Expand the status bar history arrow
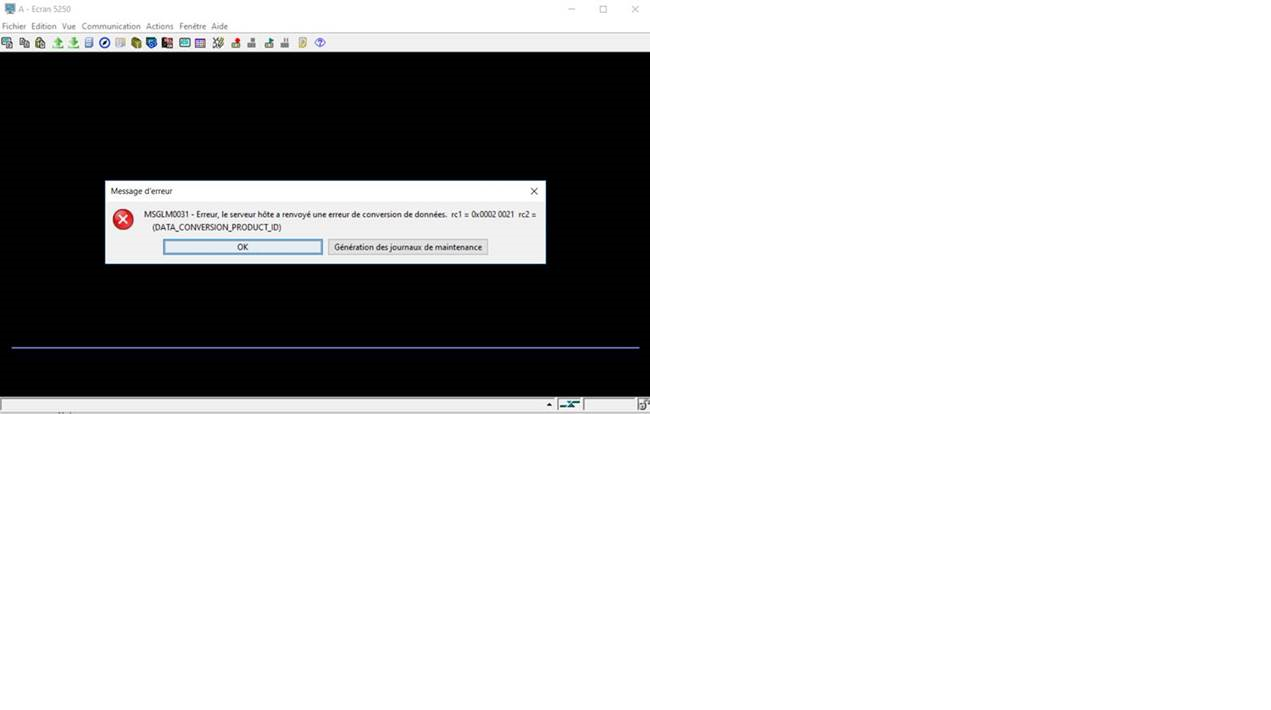The width and height of the screenshot is (1271, 710). [549, 404]
